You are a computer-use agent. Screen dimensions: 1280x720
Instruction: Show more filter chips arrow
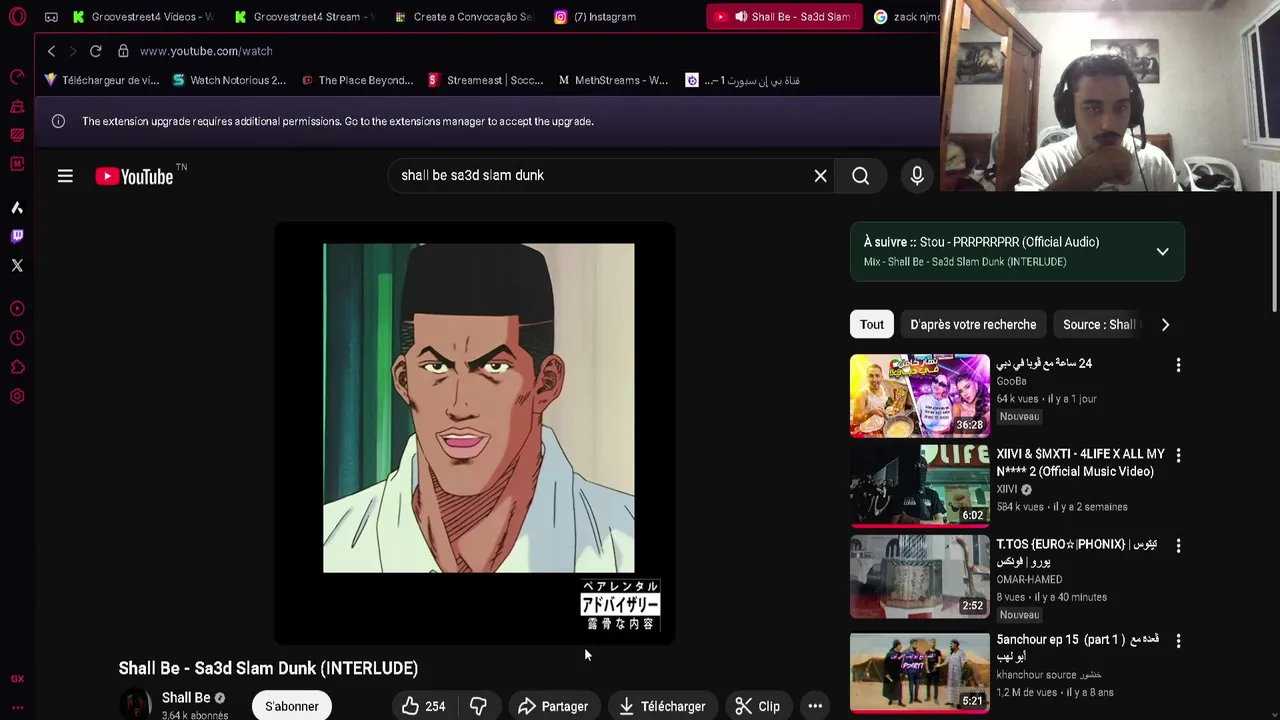point(1165,324)
